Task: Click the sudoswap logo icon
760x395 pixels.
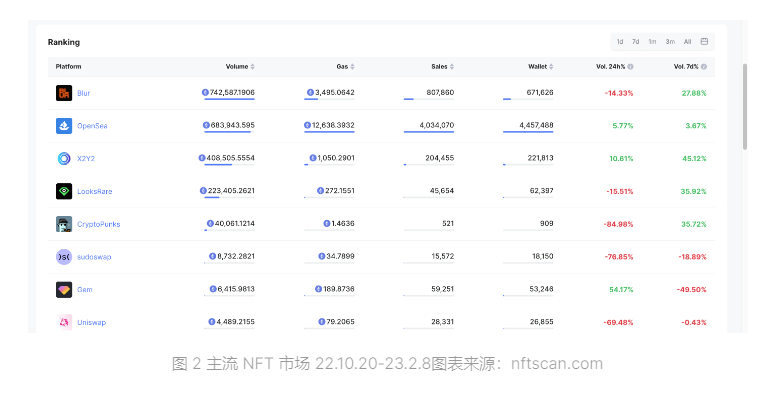Action: pos(64,257)
